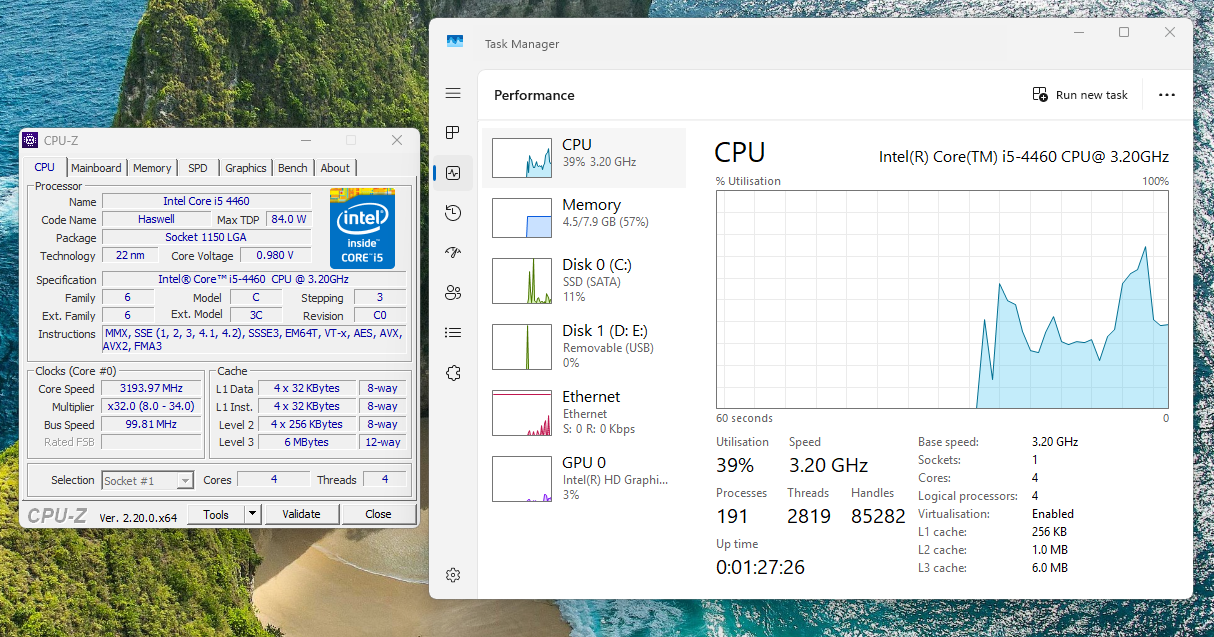Image resolution: width=1214 pixels, height=637 pixels.
Task: Select the Memory performance entry
Action: click(584, 218)
